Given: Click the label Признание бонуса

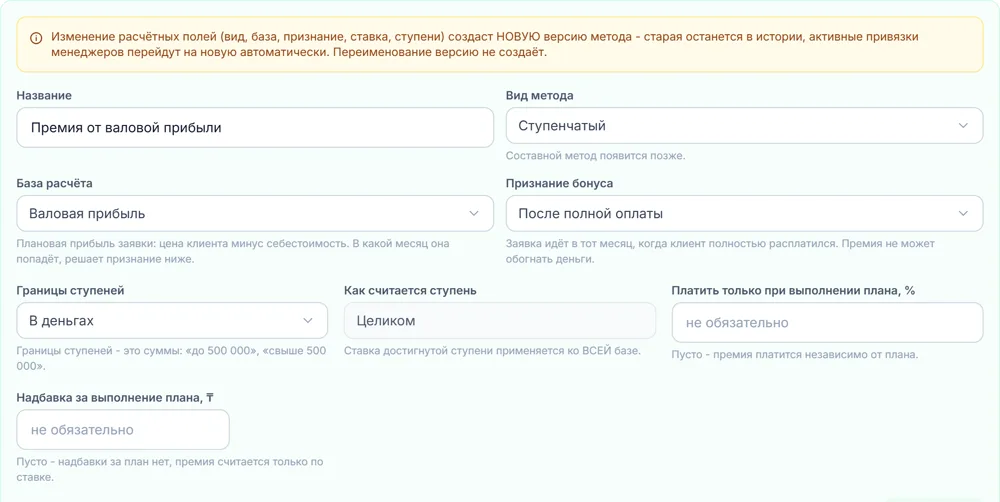Looking at the screenshot, I should (559, 183).
